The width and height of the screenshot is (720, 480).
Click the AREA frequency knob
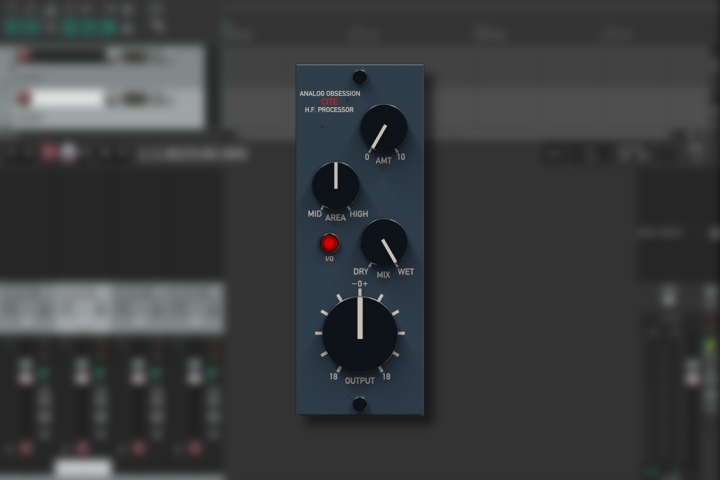(x=335, y=185)
